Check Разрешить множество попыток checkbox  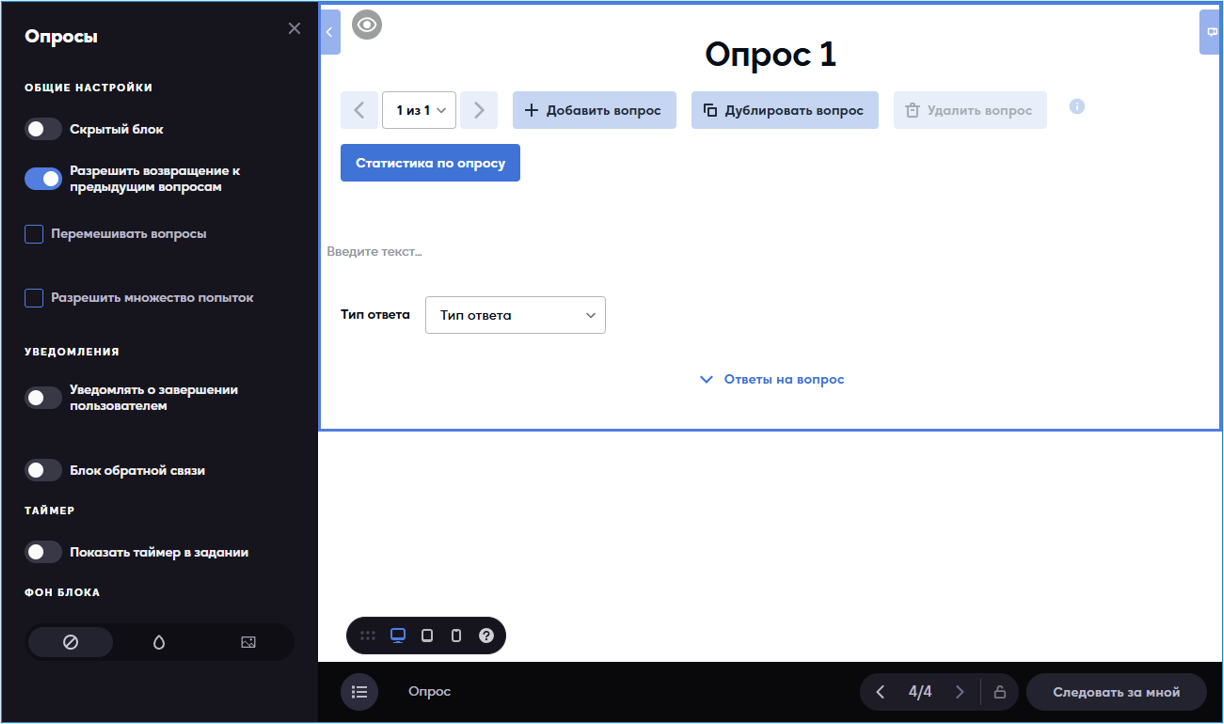tap(34, 298)
